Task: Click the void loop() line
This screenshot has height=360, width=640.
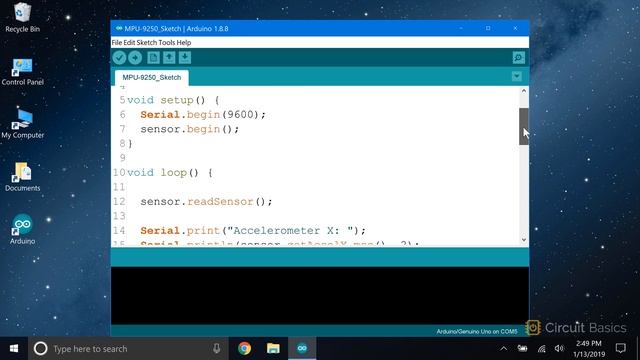Action: [x=170, y=173]
